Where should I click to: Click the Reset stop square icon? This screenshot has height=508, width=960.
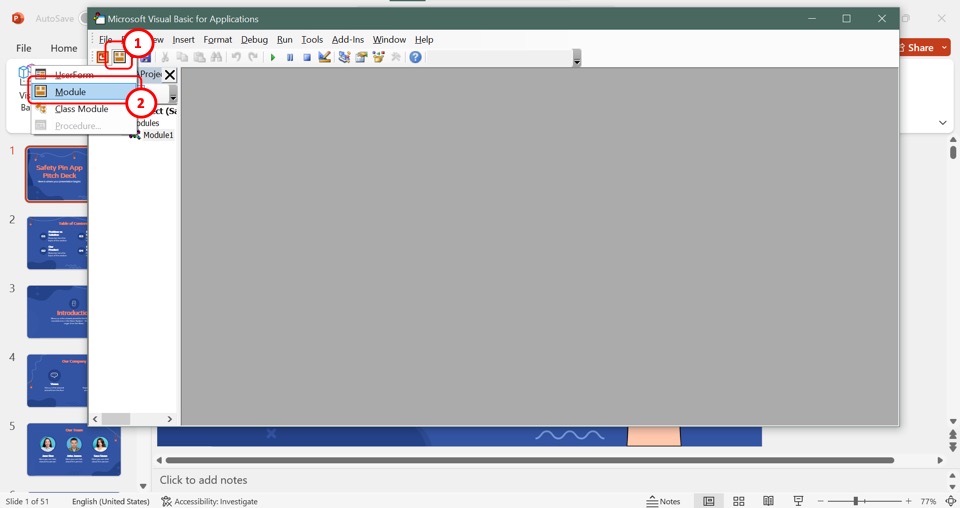(x=307, y=58)
